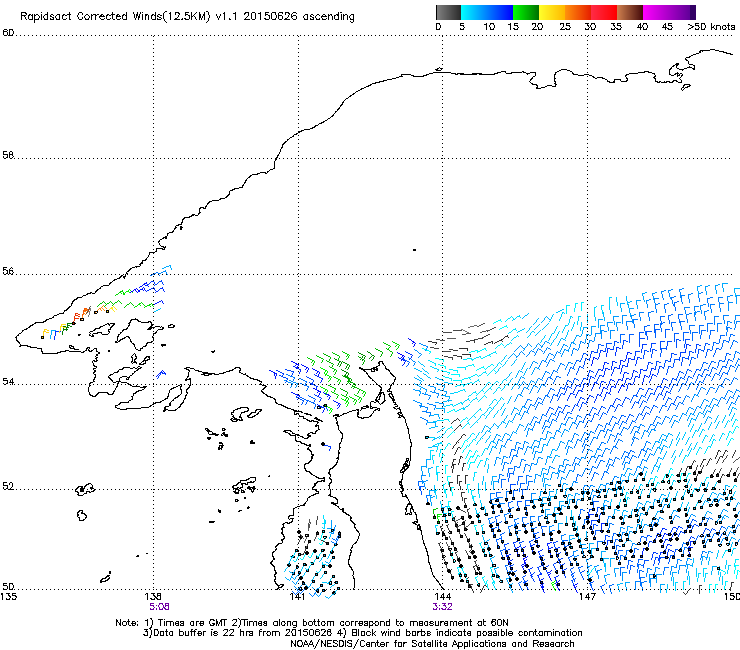Viewport: 740px width, 650px height.
Task: Click the purple 5:08 pass time
Action: point(159,607)
